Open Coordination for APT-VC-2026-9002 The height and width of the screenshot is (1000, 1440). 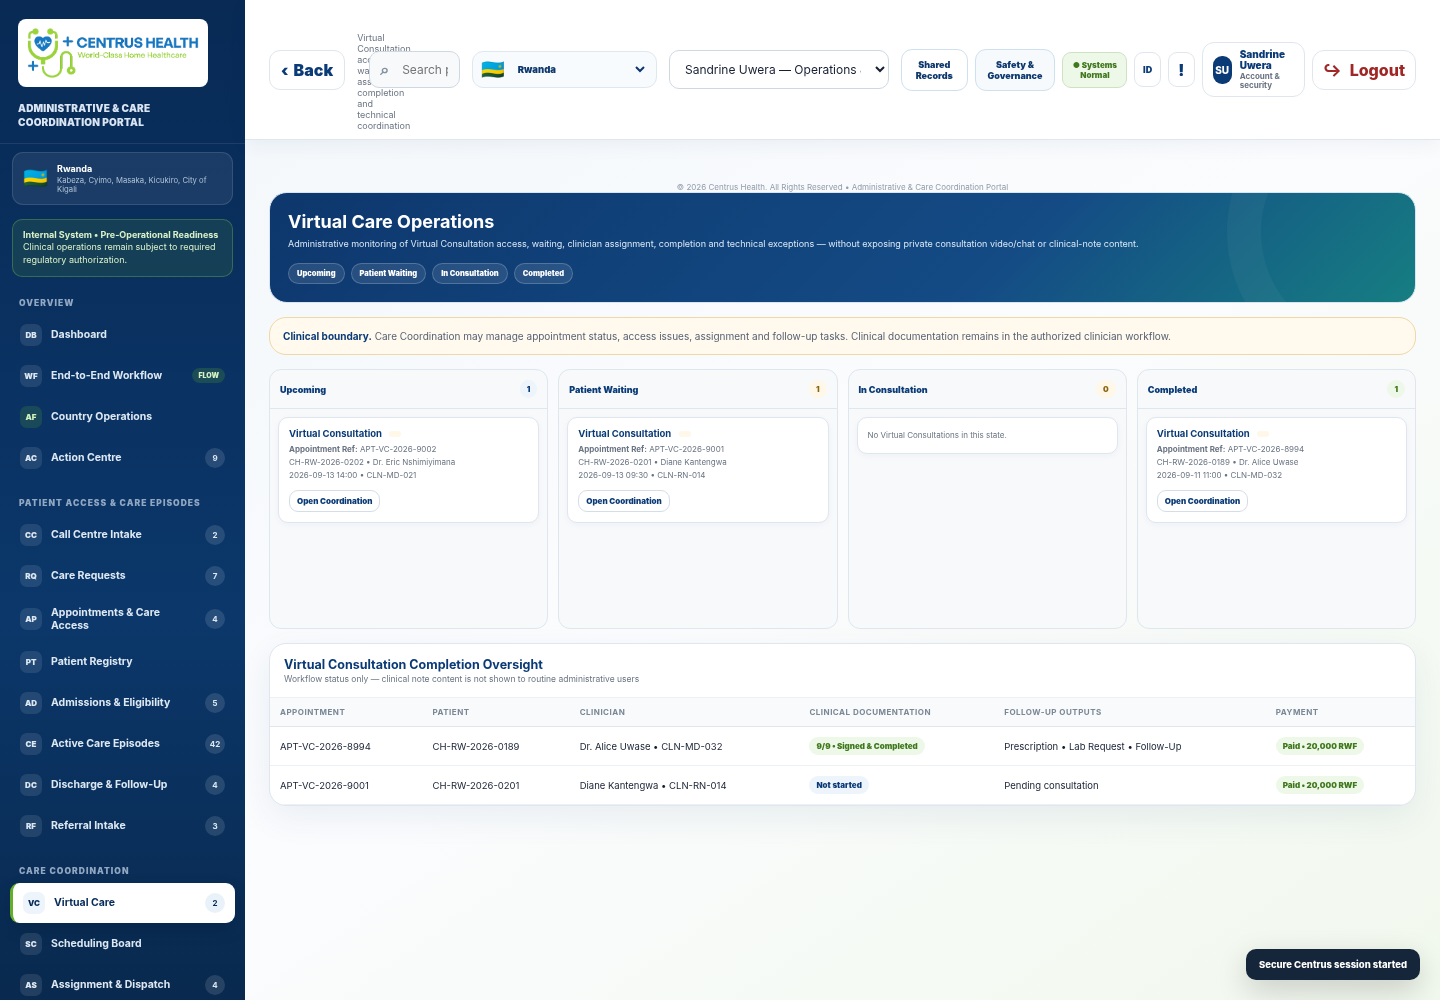coord(334,501)
